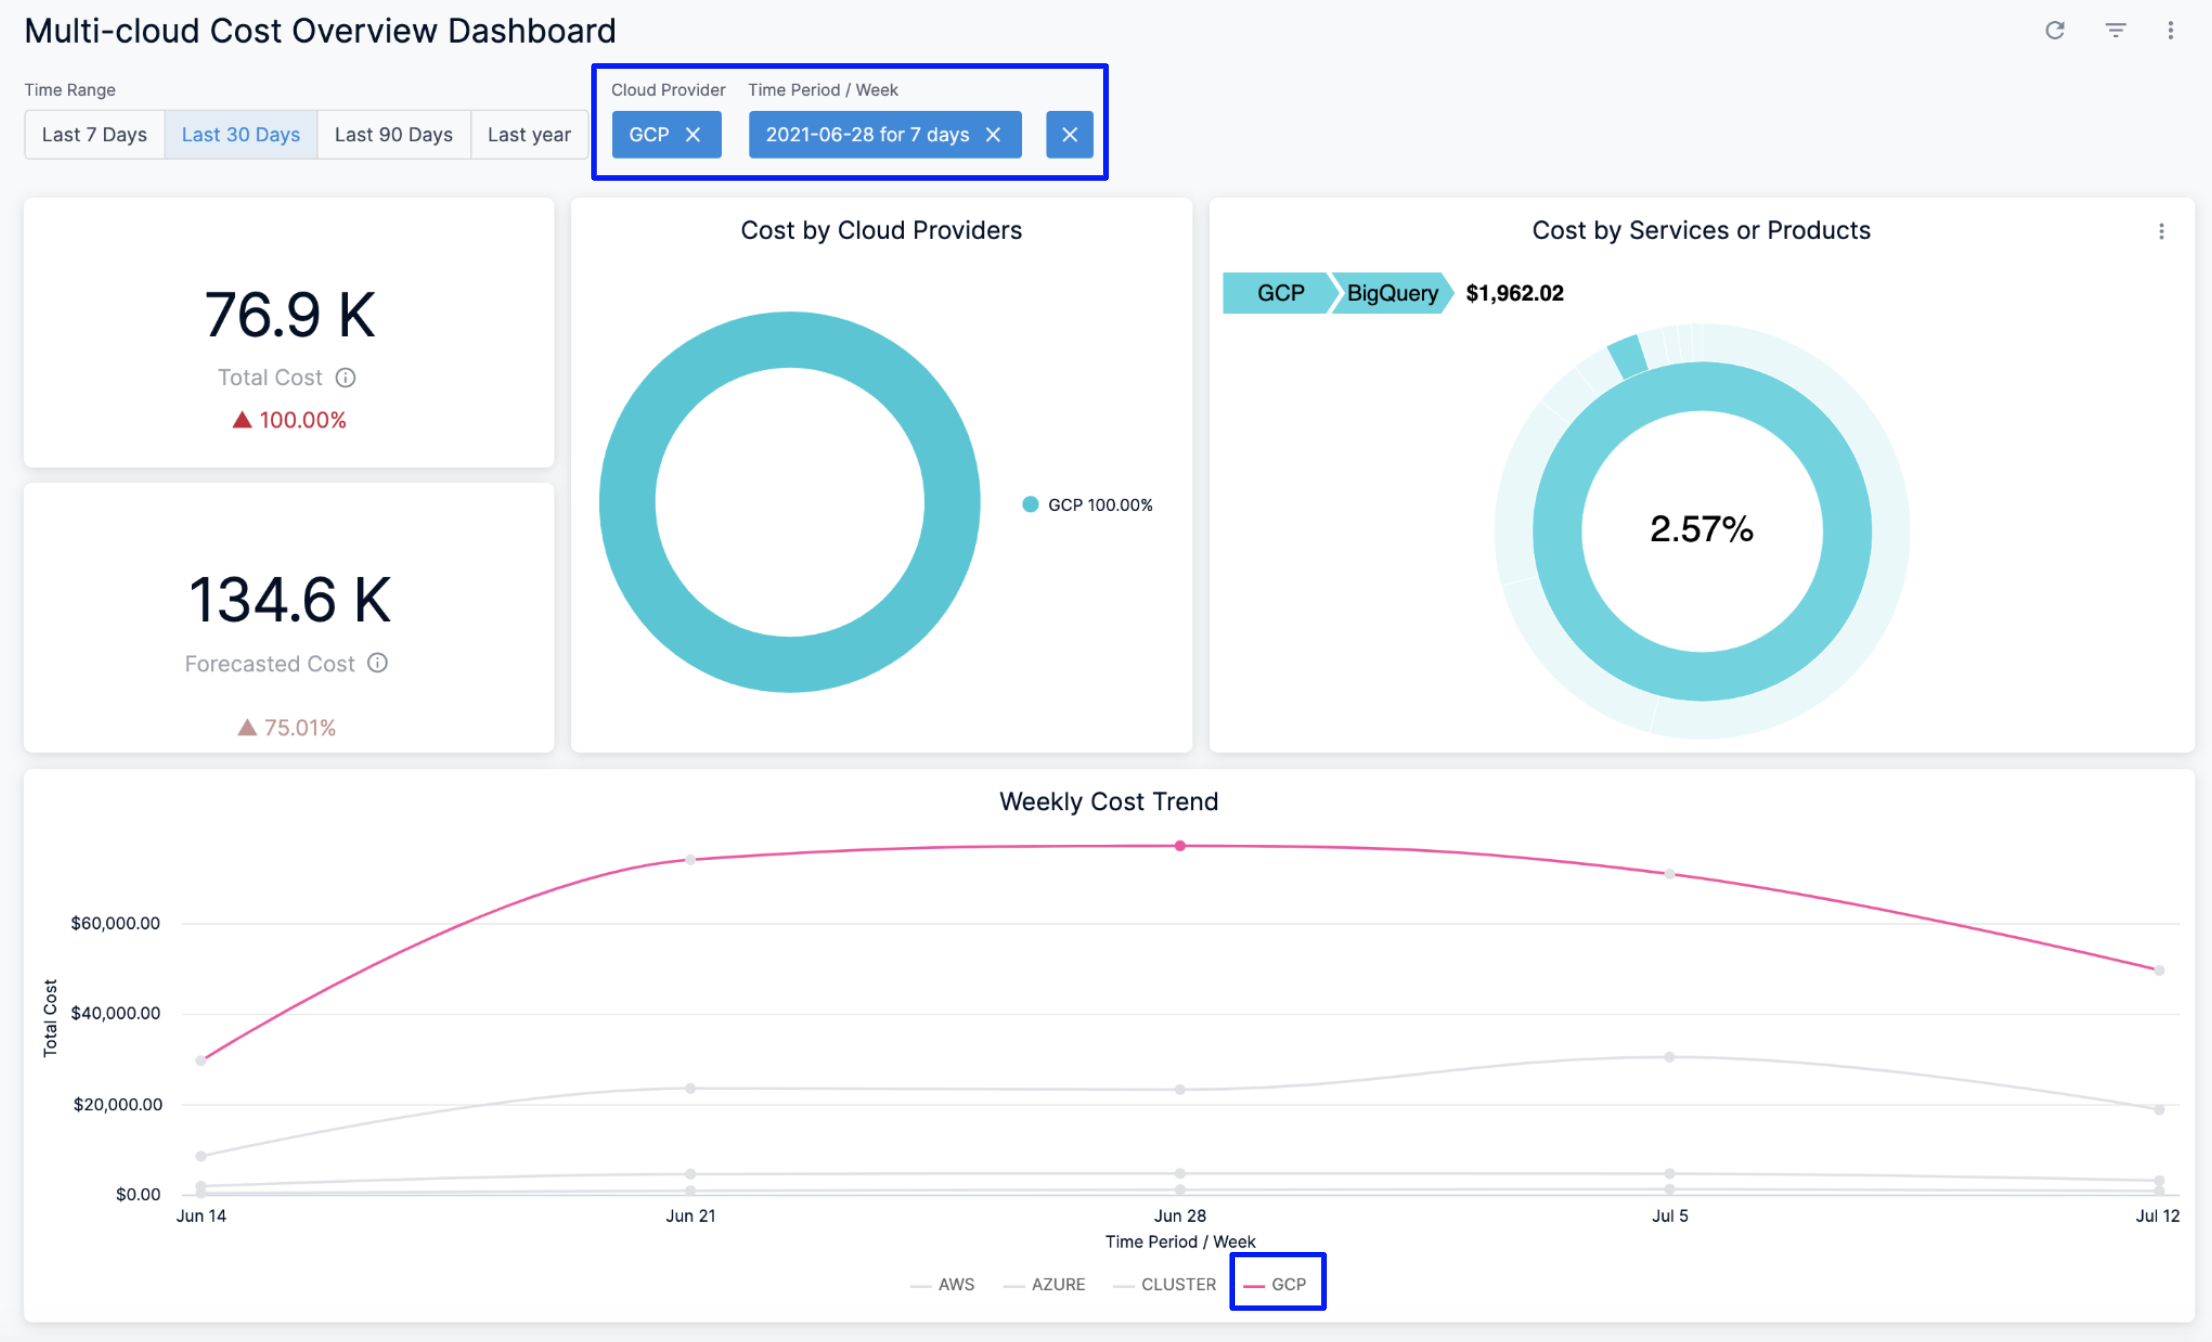Image resolution: width=2212 pixels, height=1342 pixels.
Task: Click the GCP breadcrumb in services chart
Action: (x=1279, y=293)
